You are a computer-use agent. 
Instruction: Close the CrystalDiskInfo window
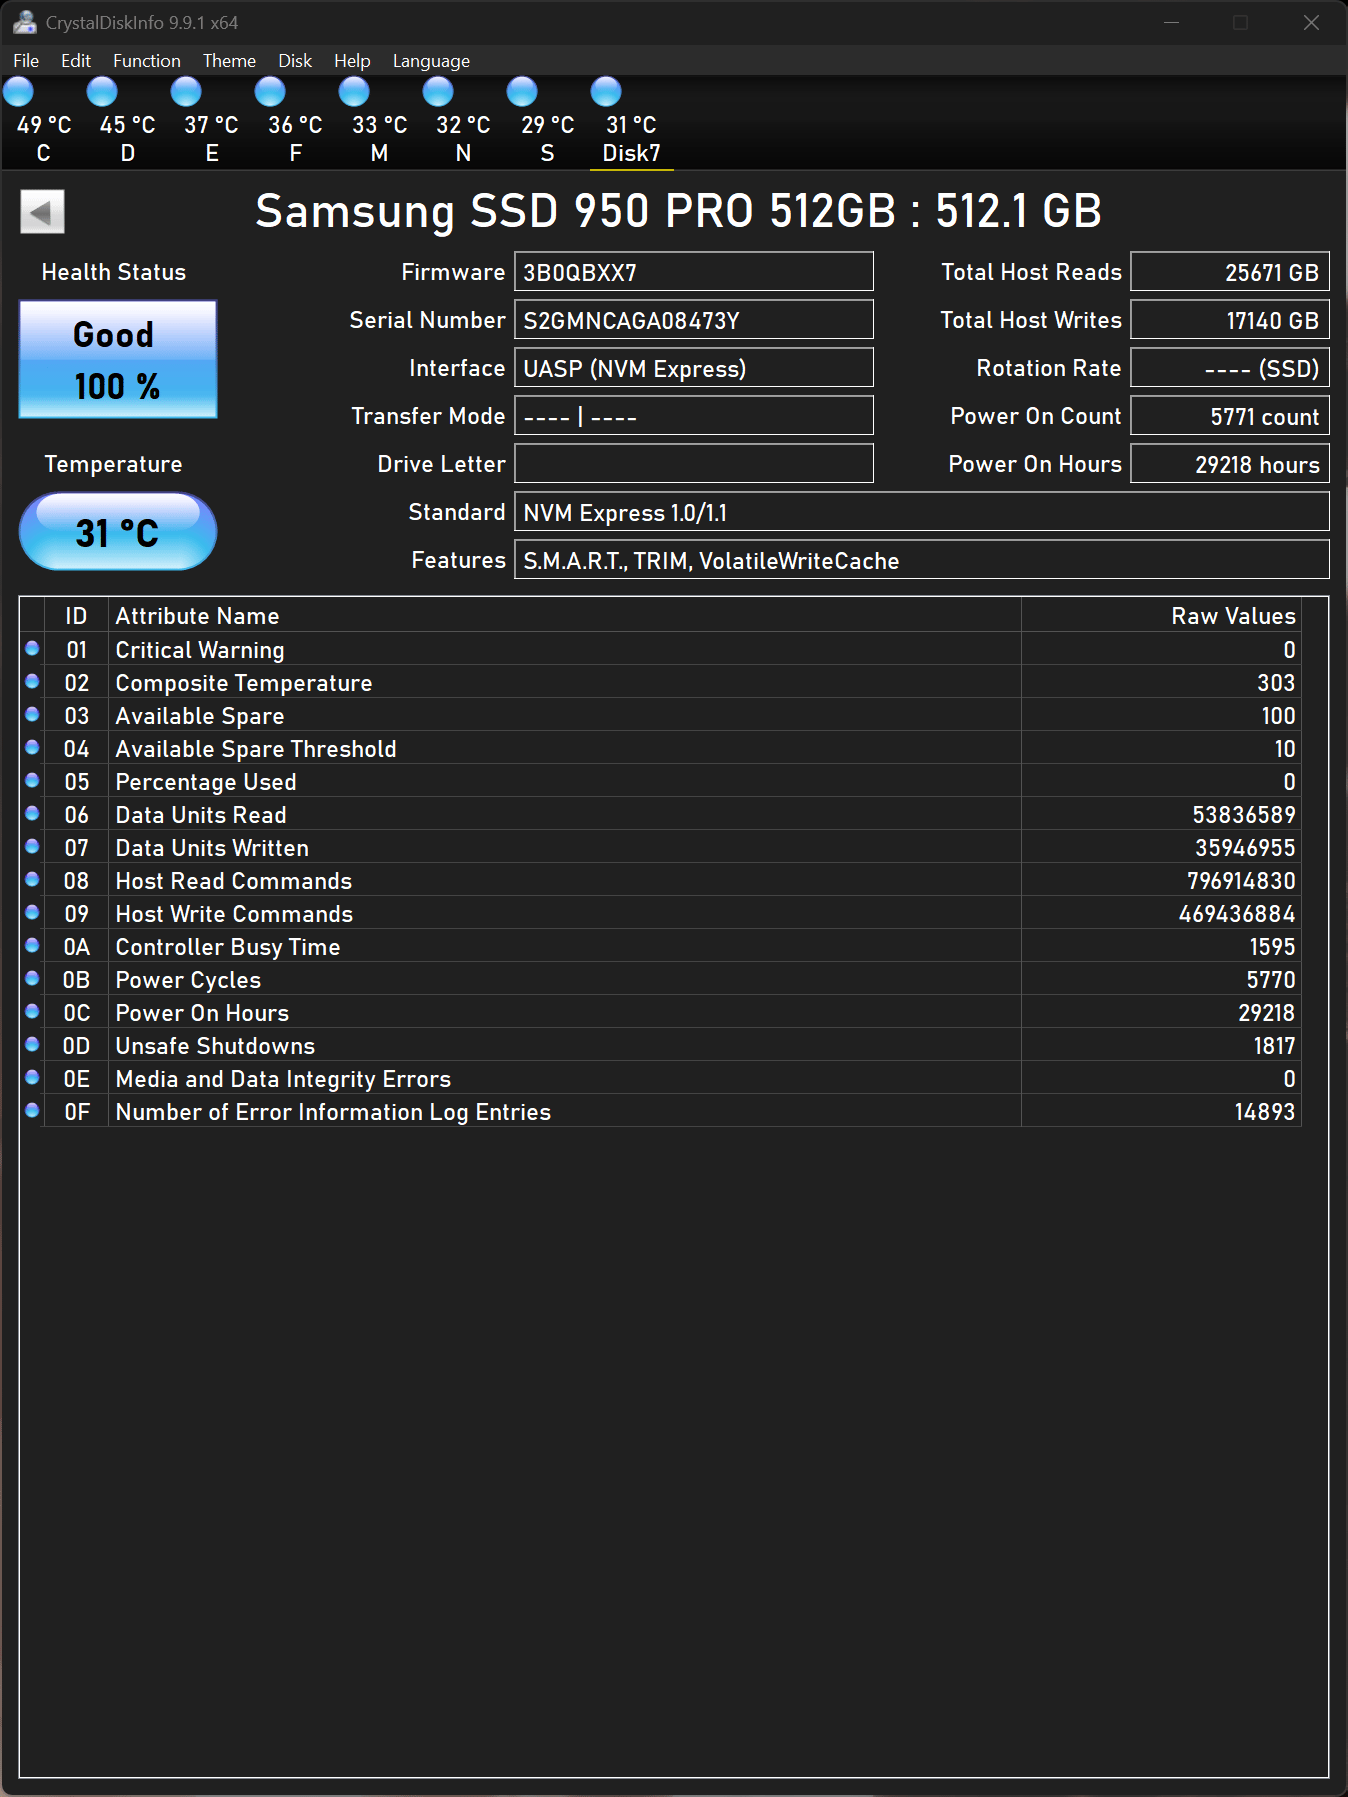pos(1311,22)
